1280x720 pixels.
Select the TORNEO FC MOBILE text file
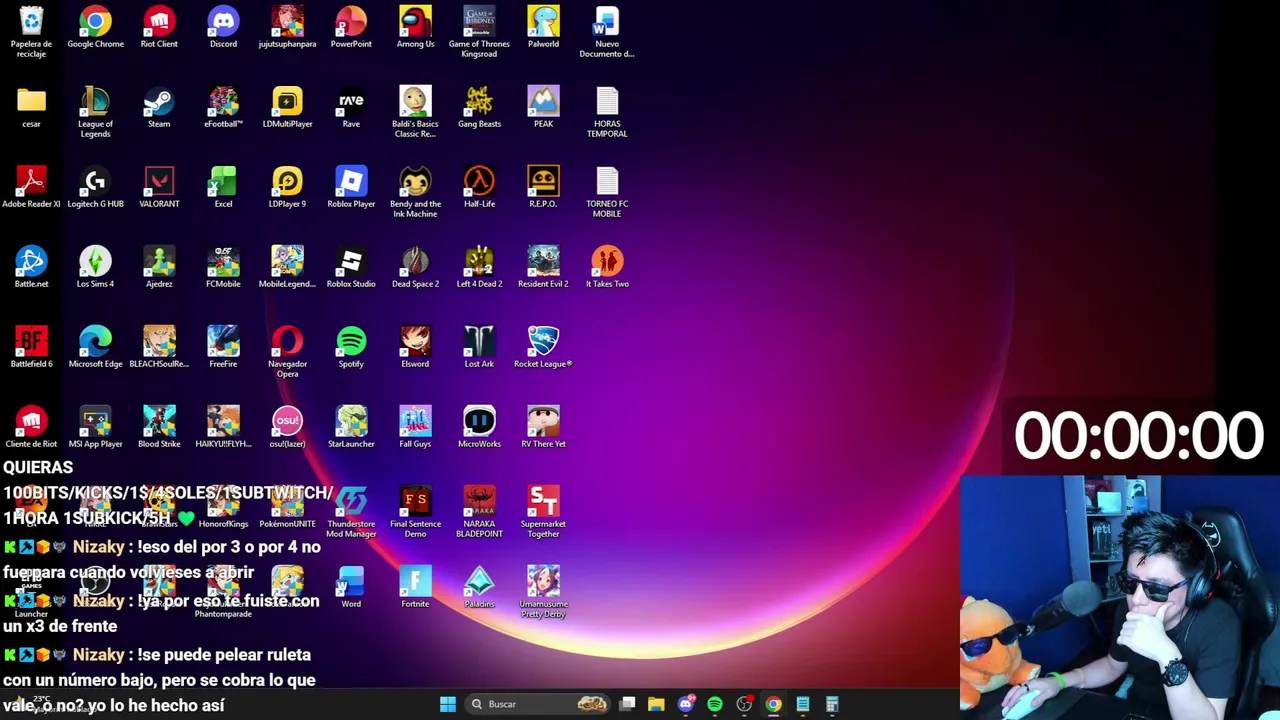[607, 192]
